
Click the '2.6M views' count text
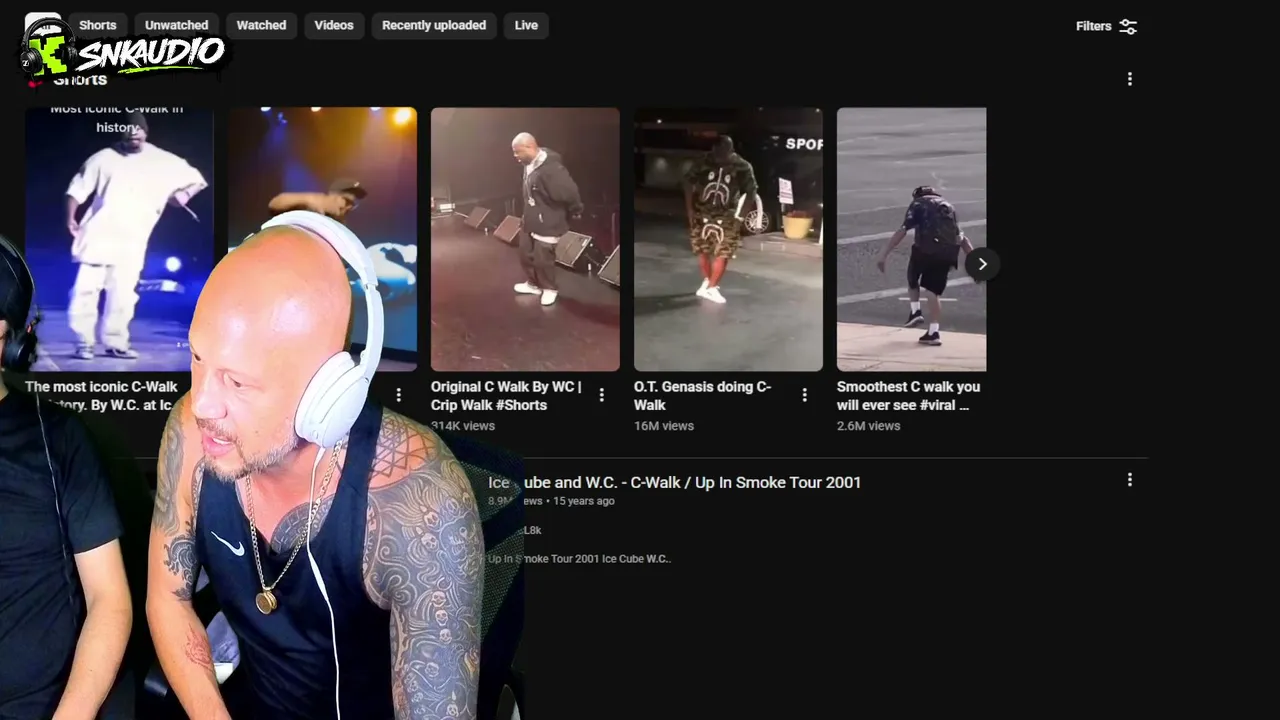click(869, 426)
